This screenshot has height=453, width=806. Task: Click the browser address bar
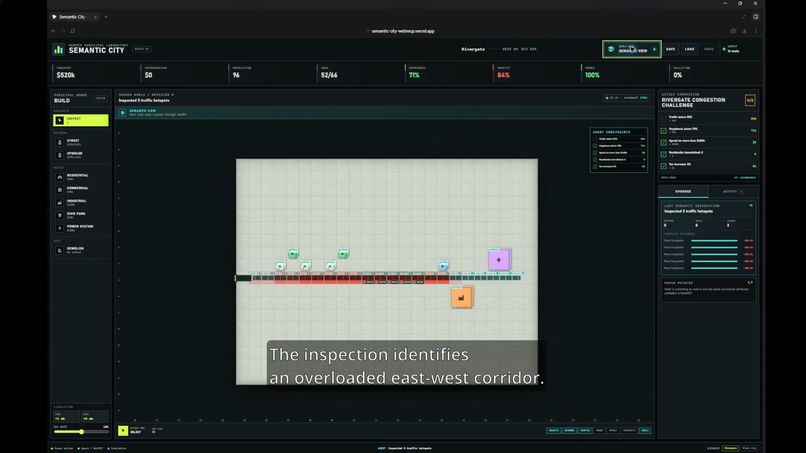pos(403,31)
